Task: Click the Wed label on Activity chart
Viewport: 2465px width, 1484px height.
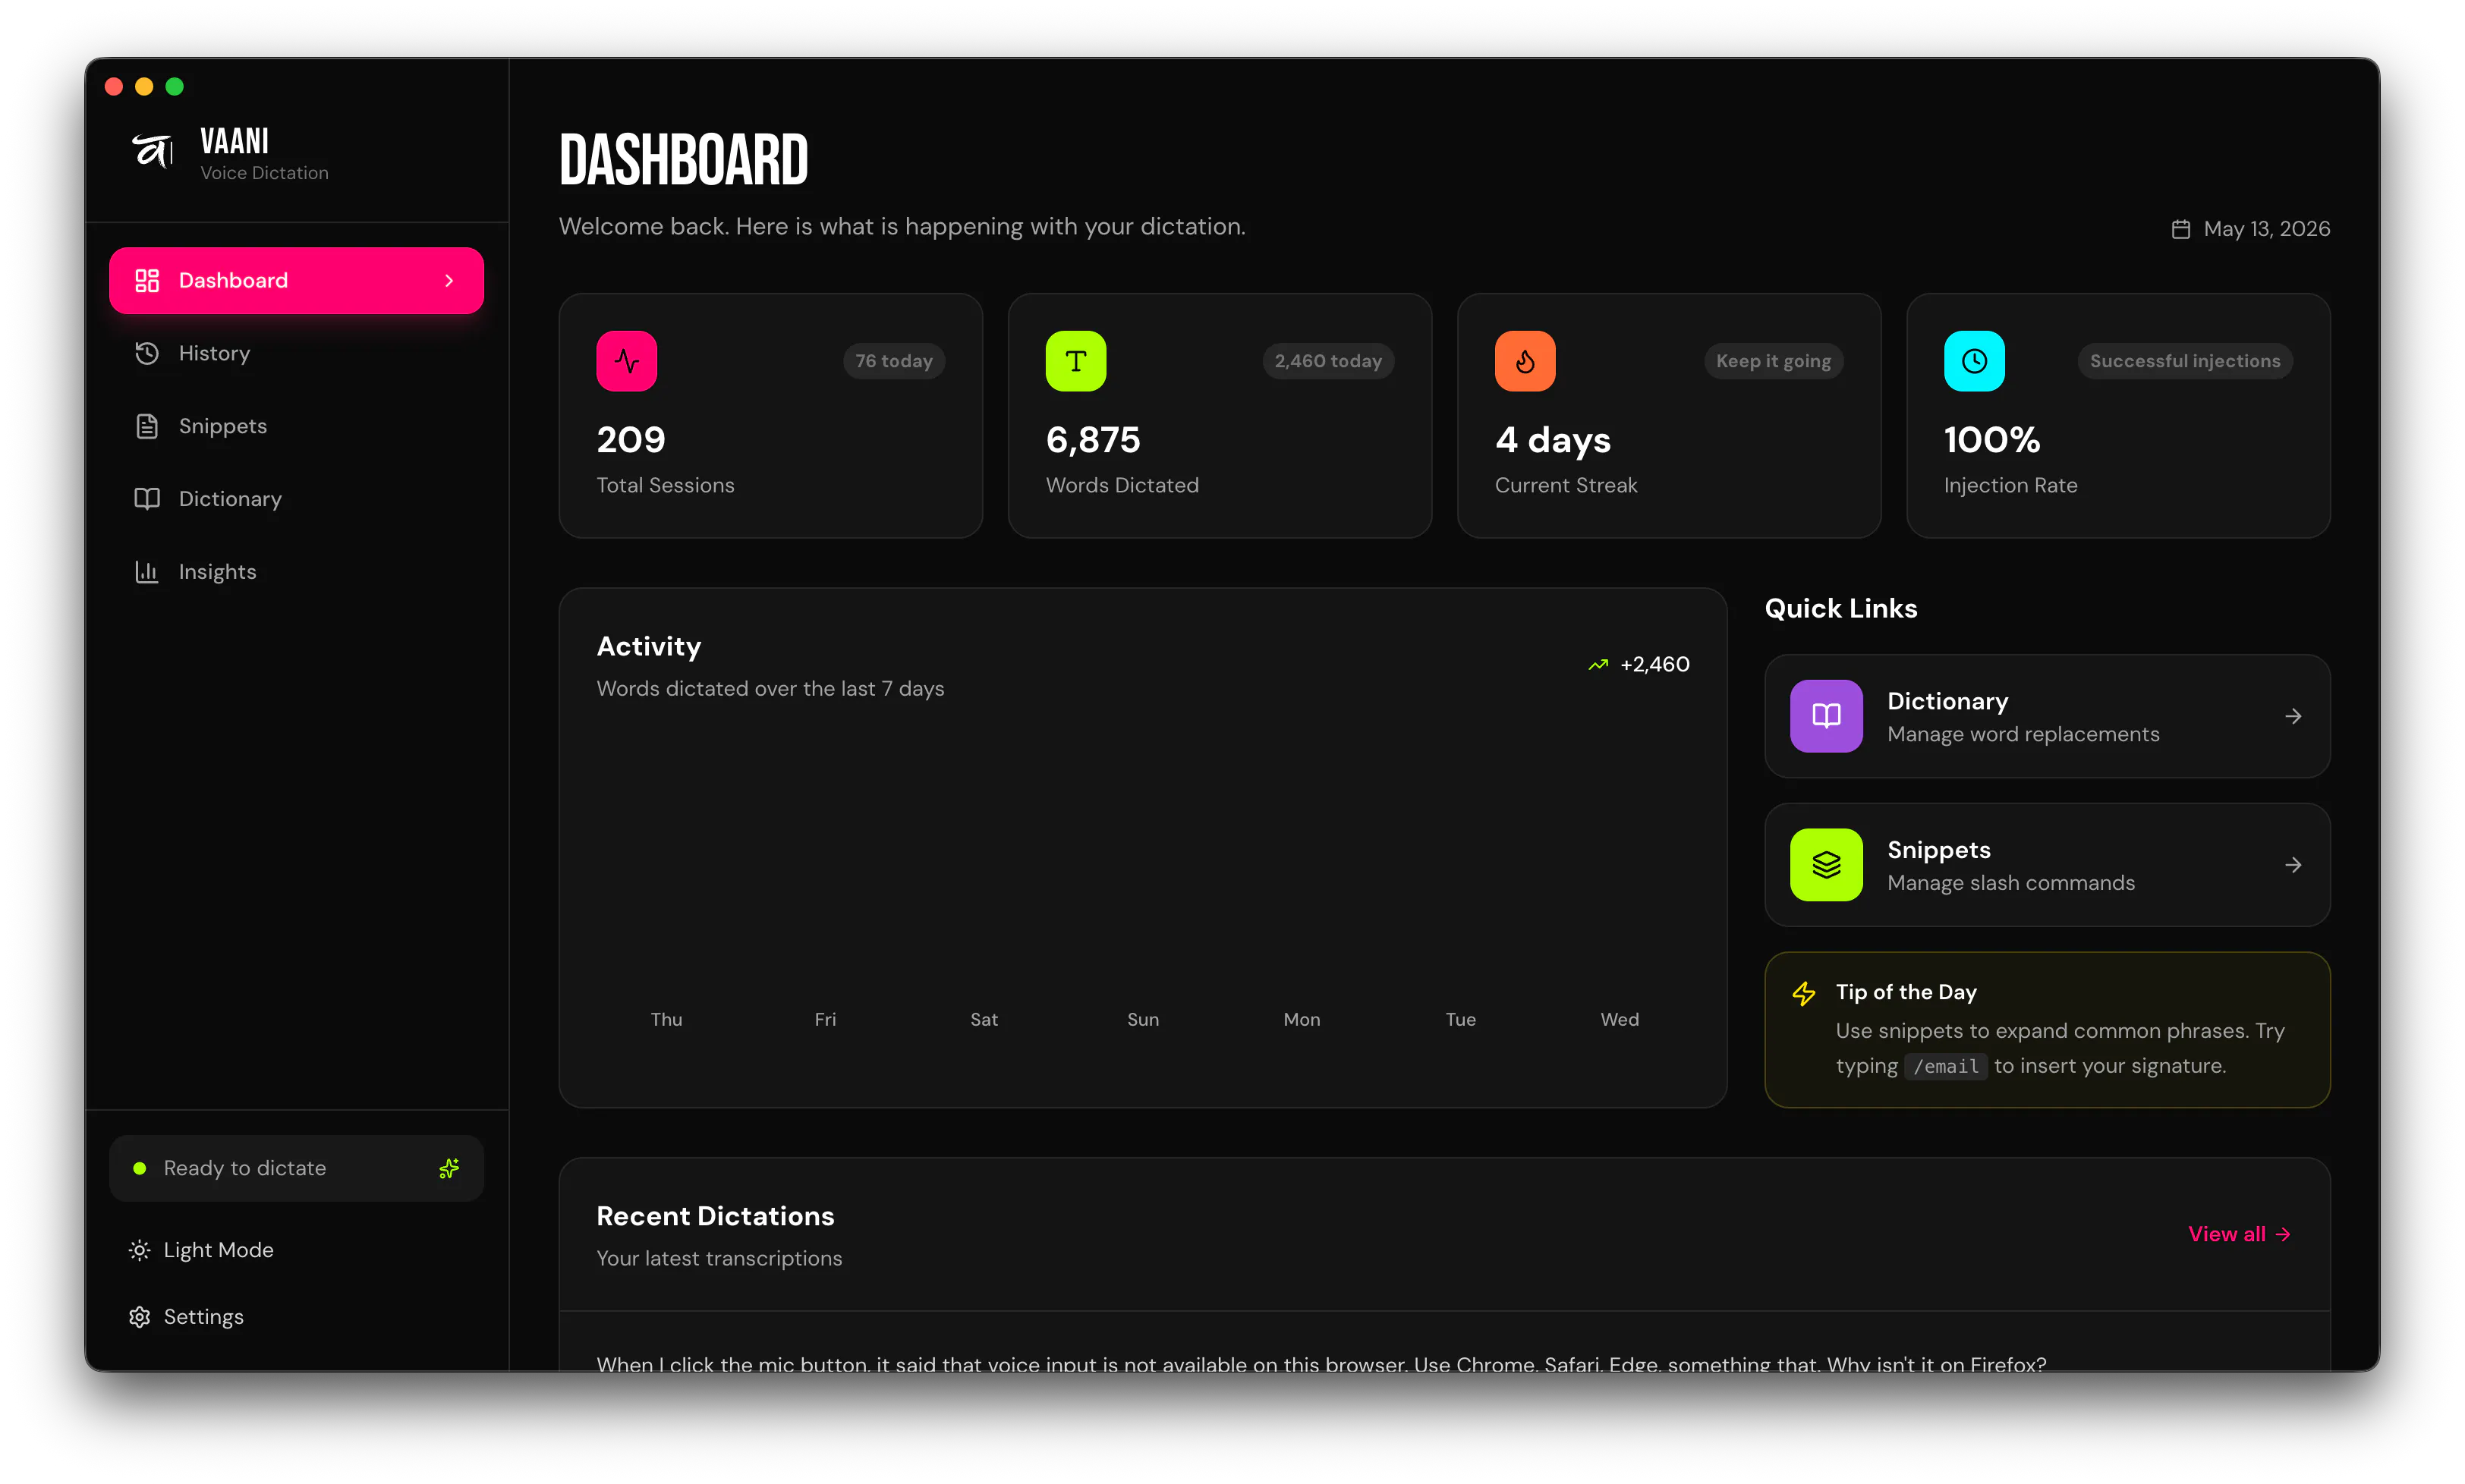Action: (1619, 1019)
